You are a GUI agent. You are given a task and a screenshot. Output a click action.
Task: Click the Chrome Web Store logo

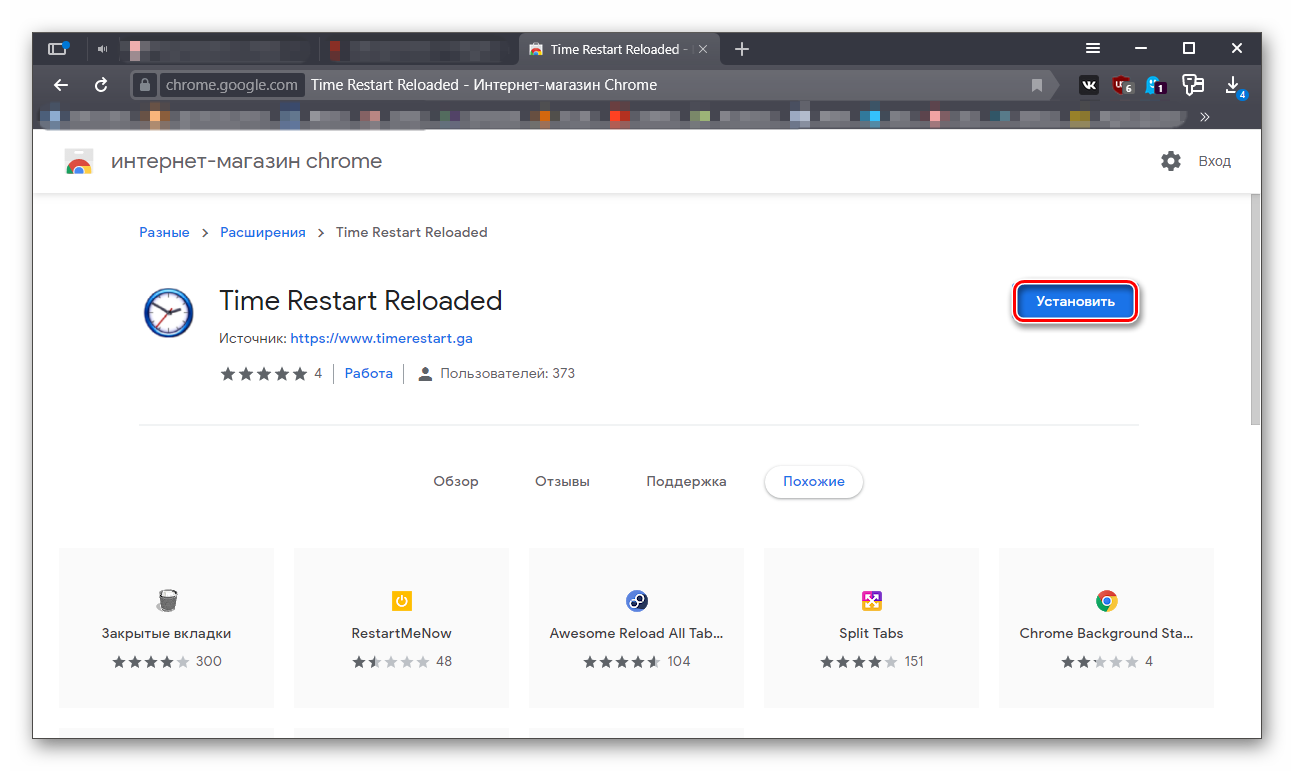[x=78, y=162]
